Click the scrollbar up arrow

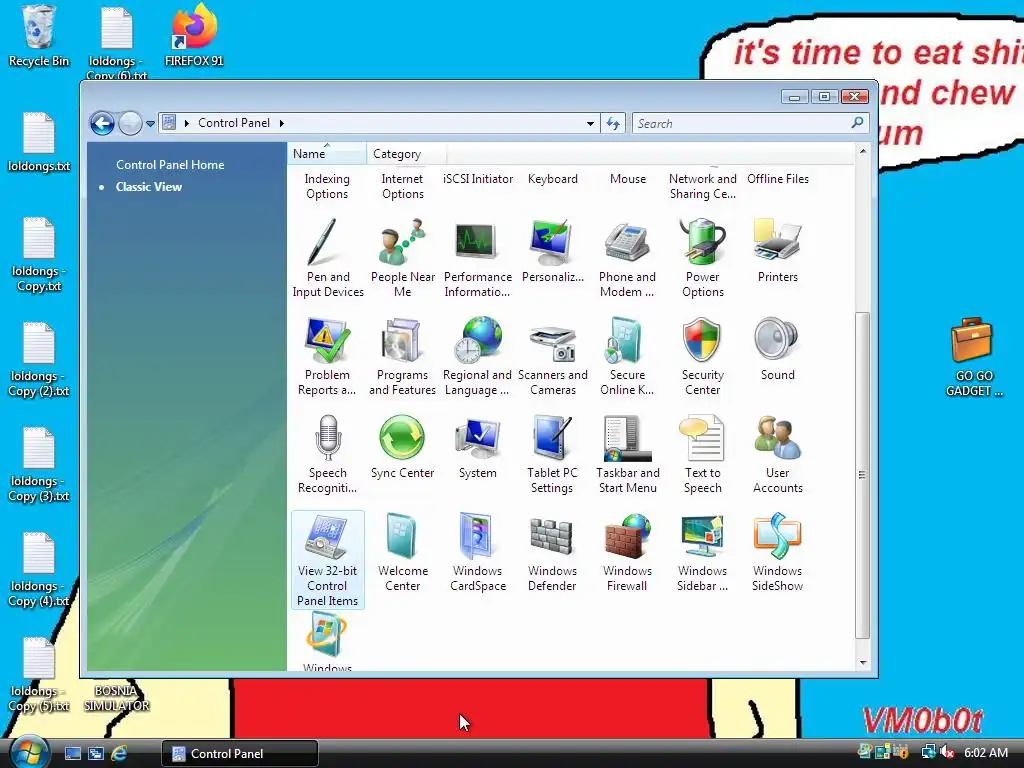click(863, 152)
